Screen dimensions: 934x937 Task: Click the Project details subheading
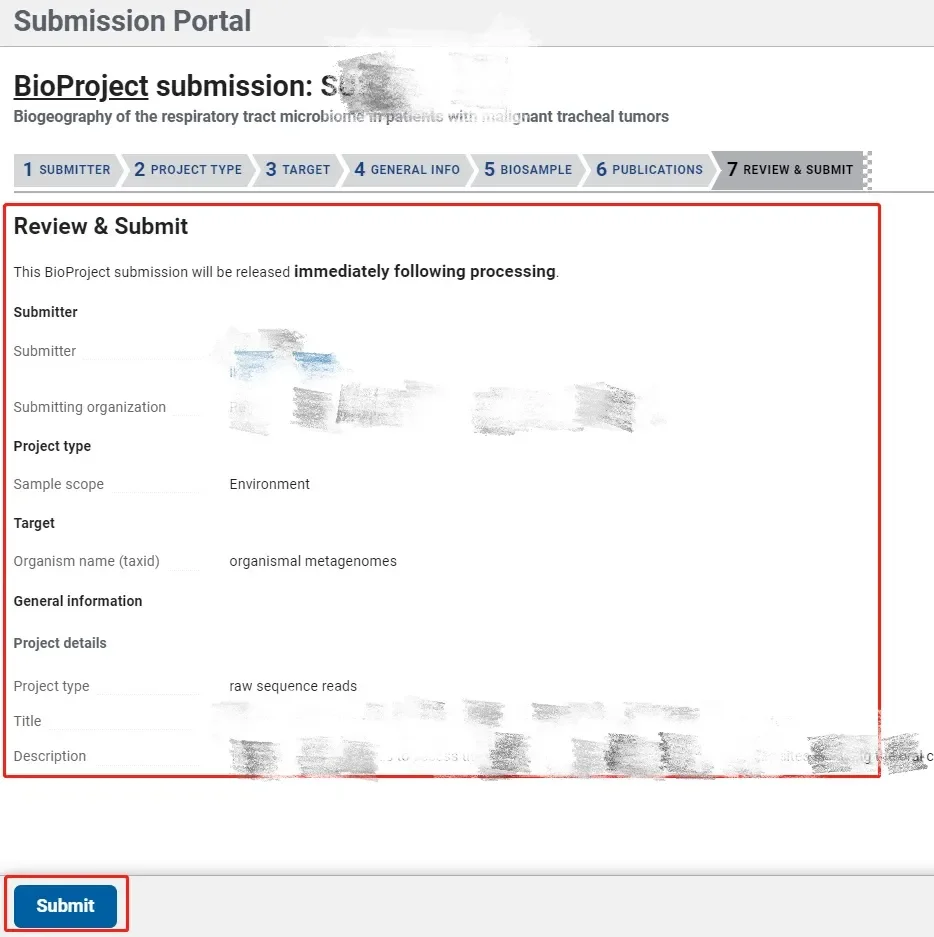pos(60,643)
